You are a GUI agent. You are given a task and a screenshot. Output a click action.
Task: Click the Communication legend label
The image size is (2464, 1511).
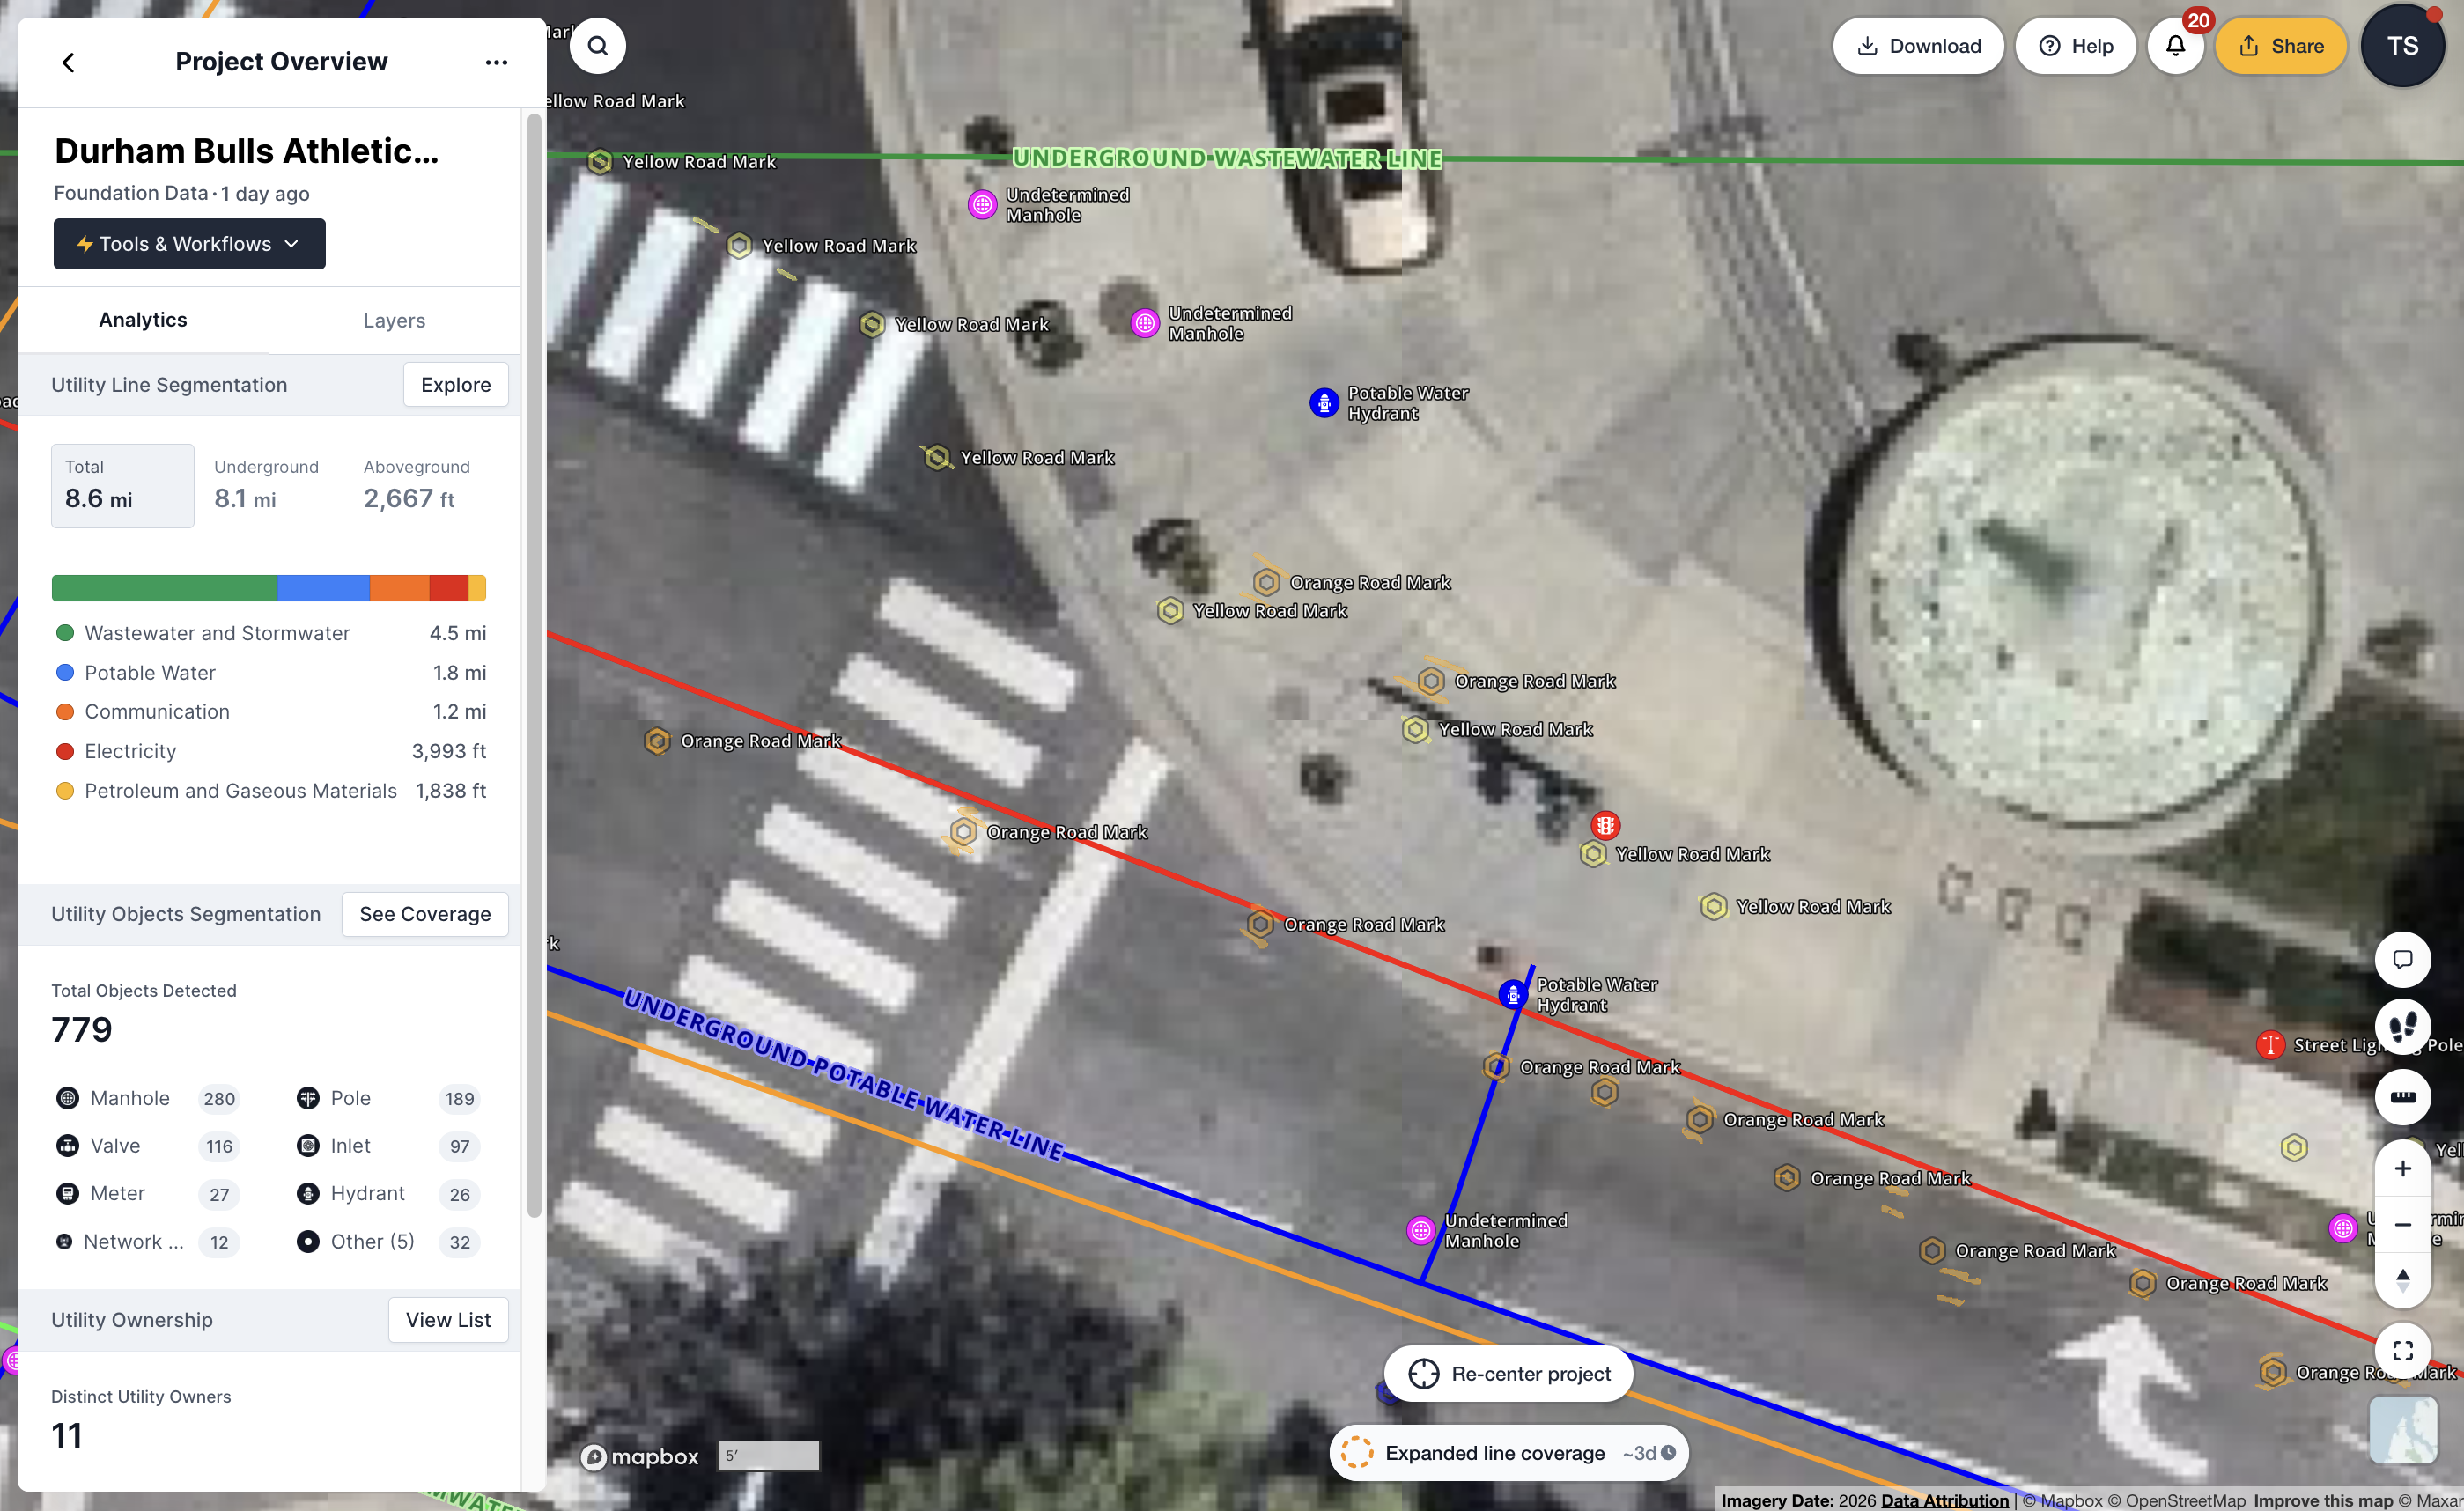click(x=157, y=712)
